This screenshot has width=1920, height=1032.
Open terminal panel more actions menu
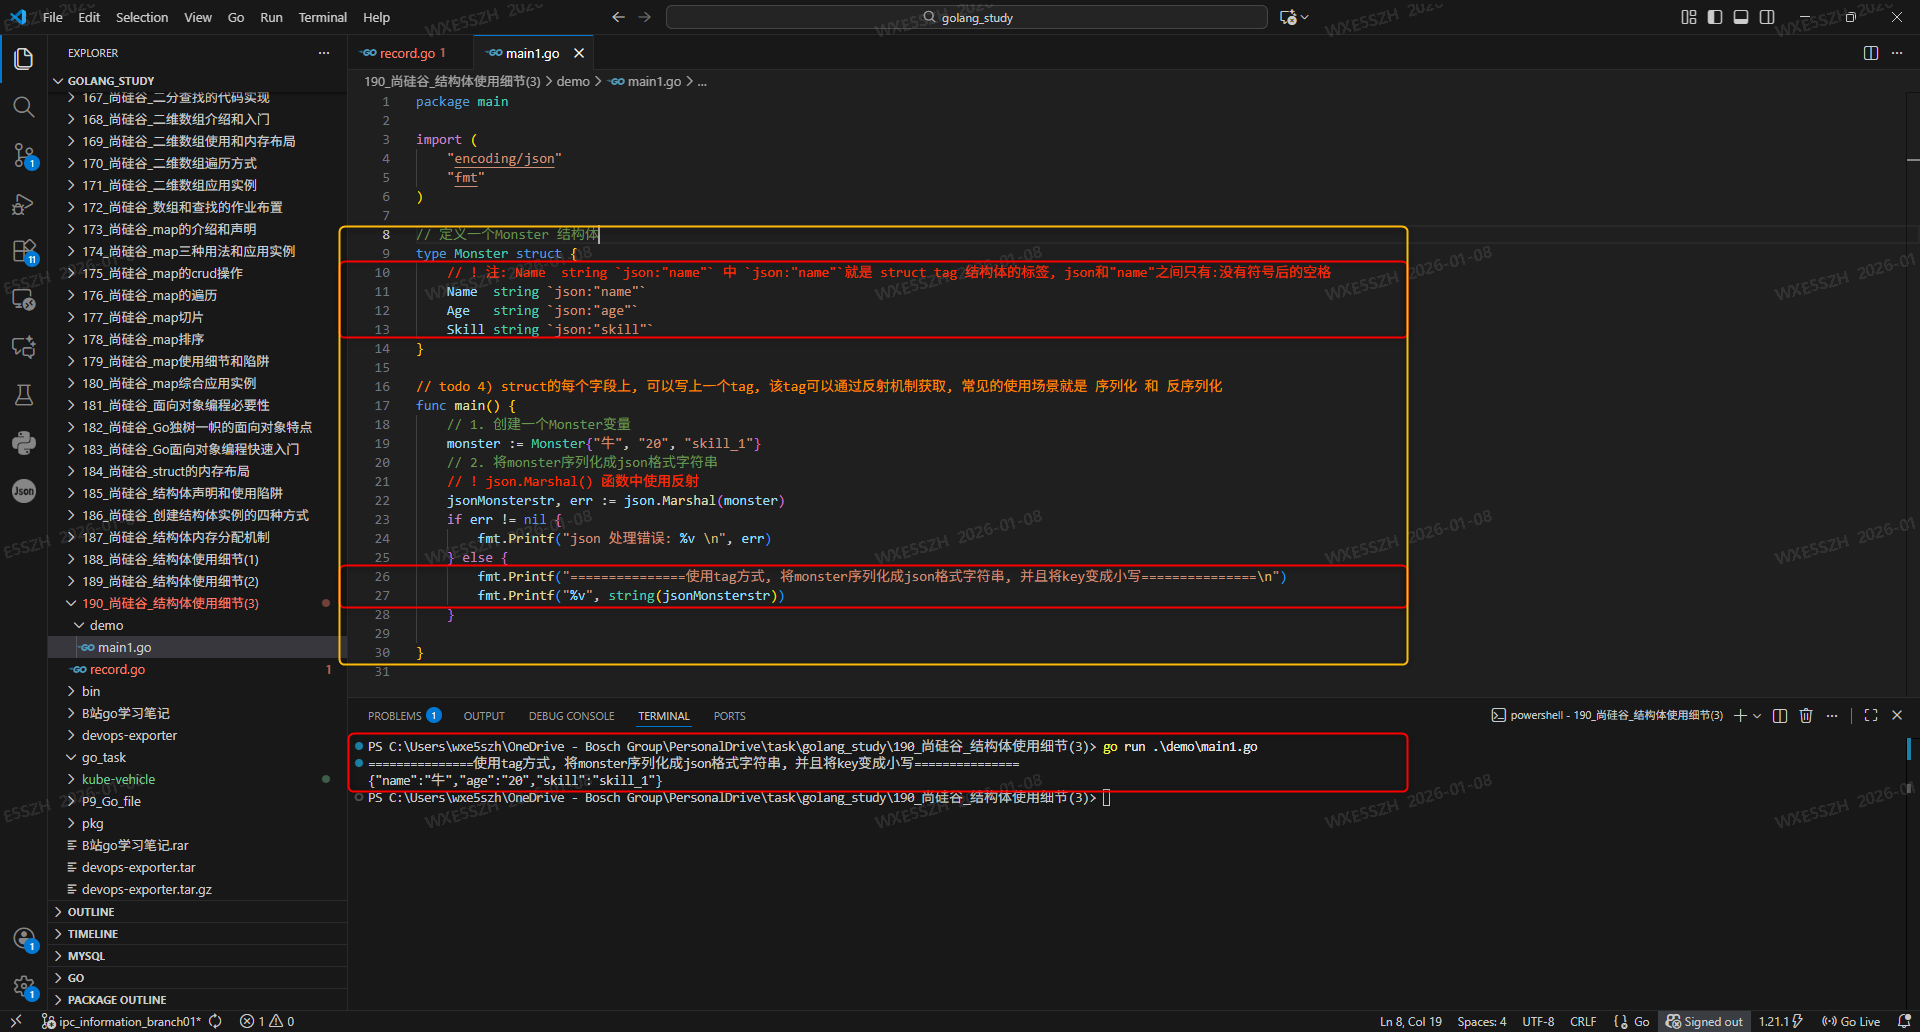click(1832, 716)
